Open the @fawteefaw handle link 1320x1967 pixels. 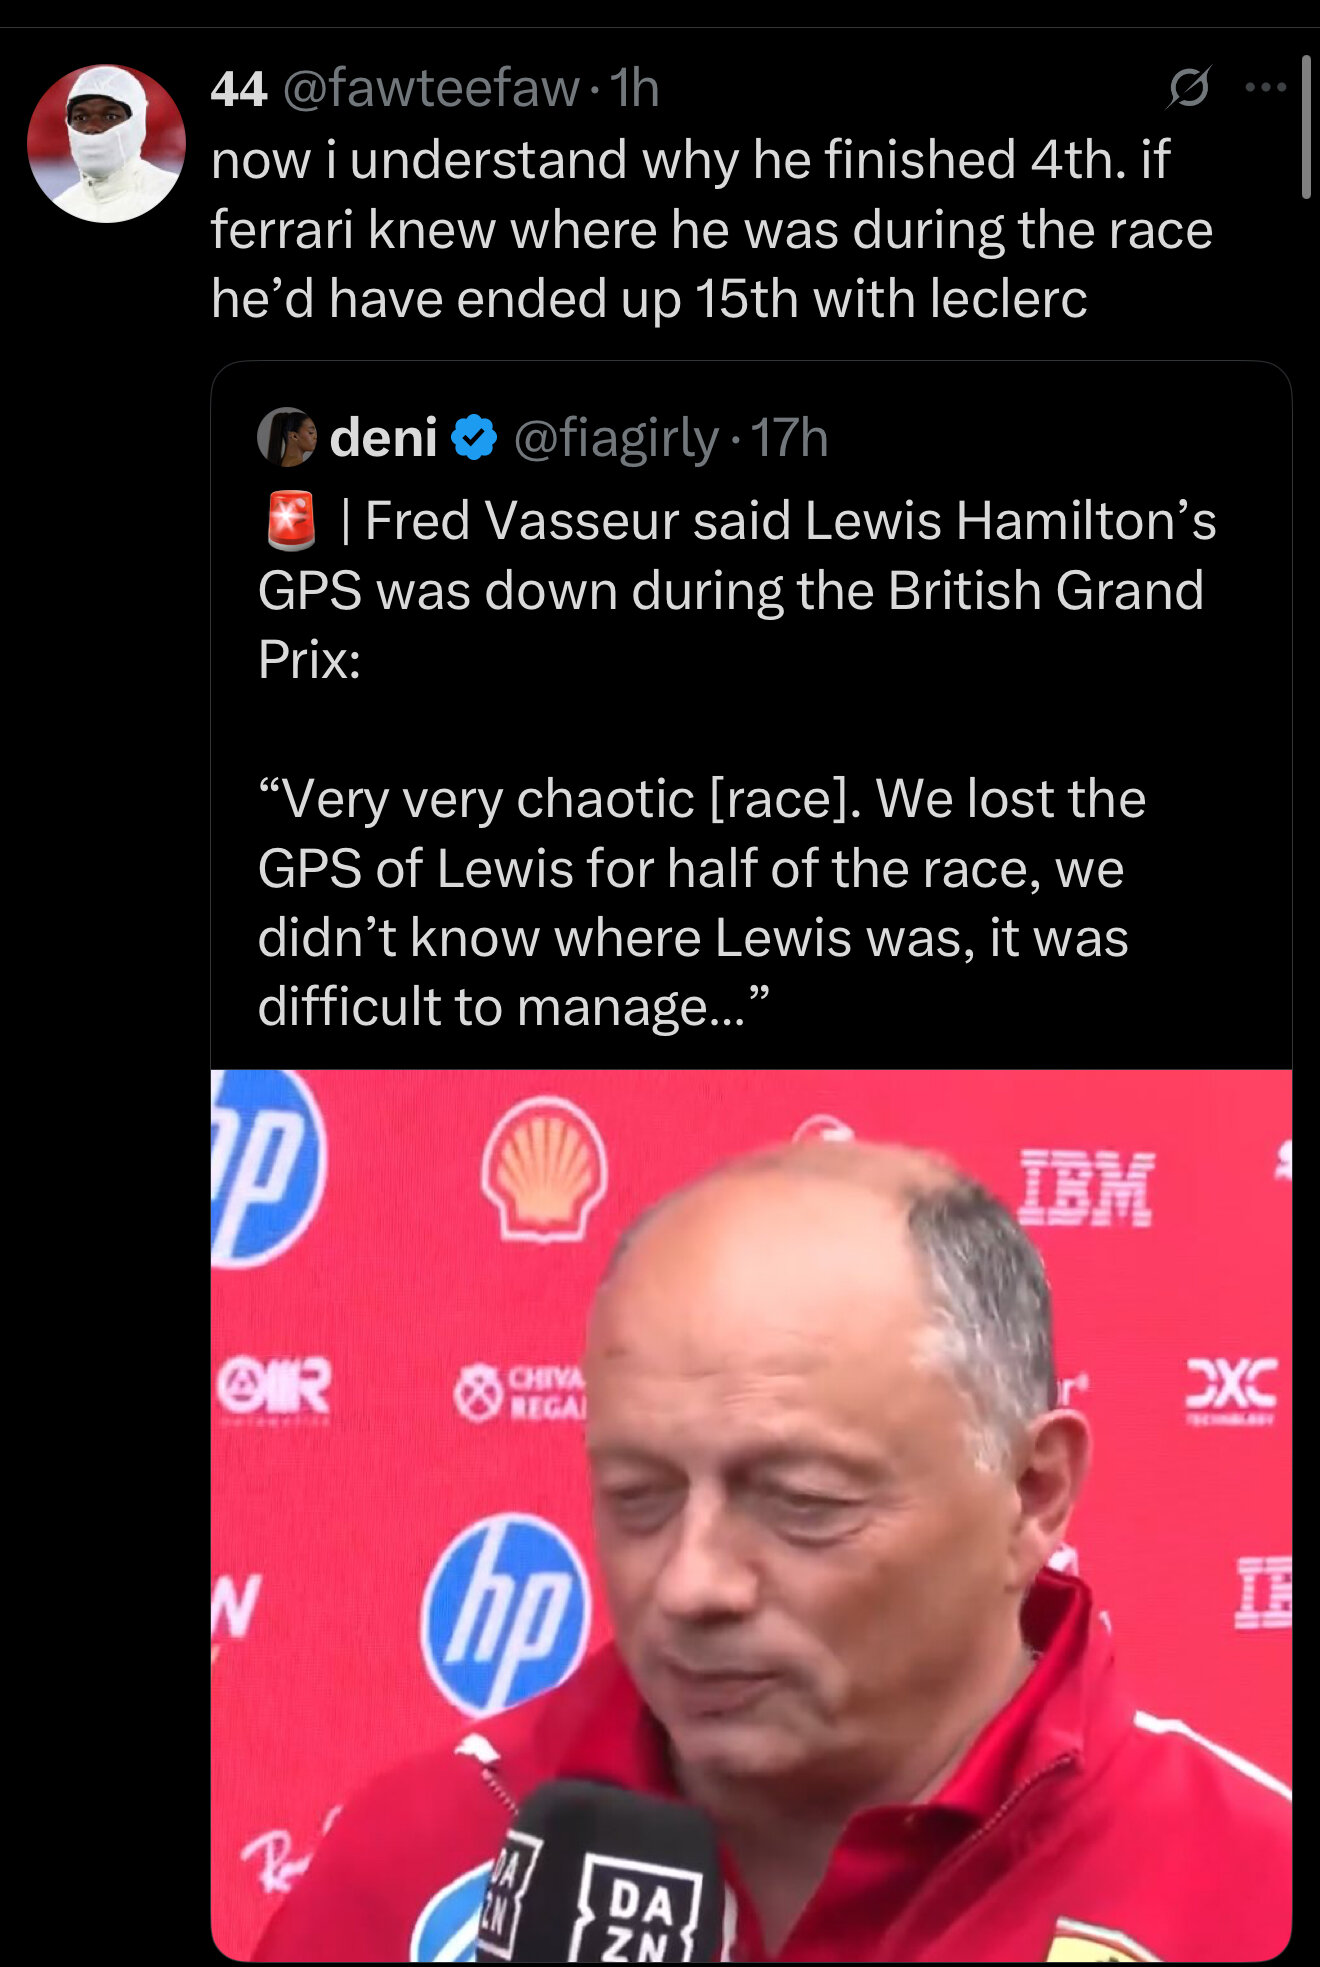pos(431,88)
